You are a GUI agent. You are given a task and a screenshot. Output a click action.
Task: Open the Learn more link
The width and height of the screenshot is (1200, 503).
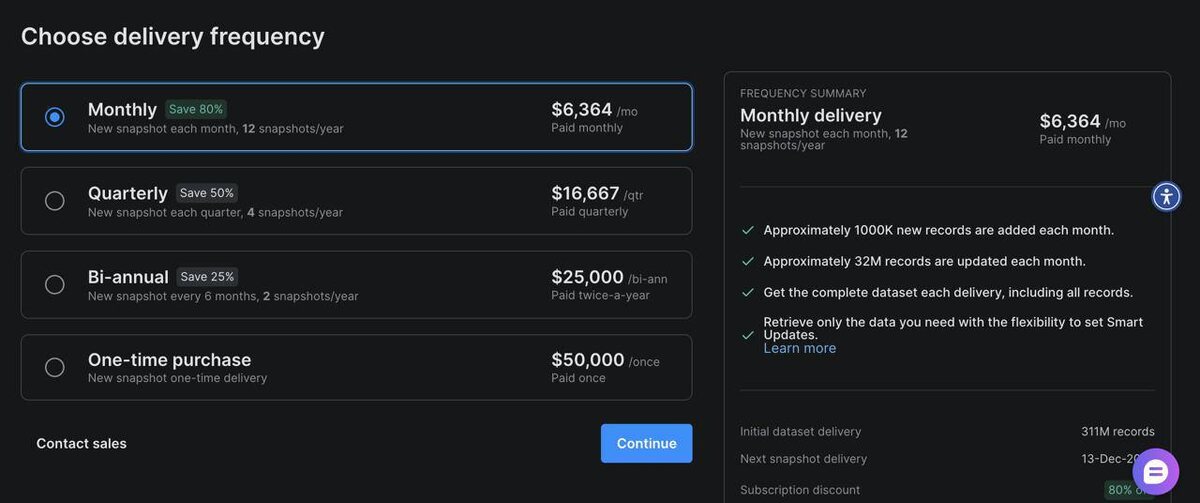[x=799, y=348]
